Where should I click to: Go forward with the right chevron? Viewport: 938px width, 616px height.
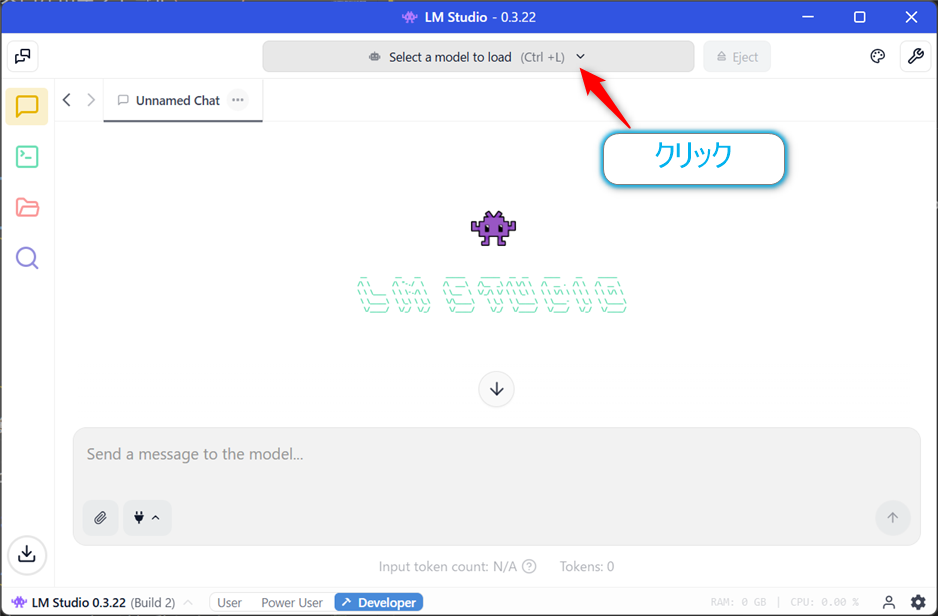click(91, 100)
